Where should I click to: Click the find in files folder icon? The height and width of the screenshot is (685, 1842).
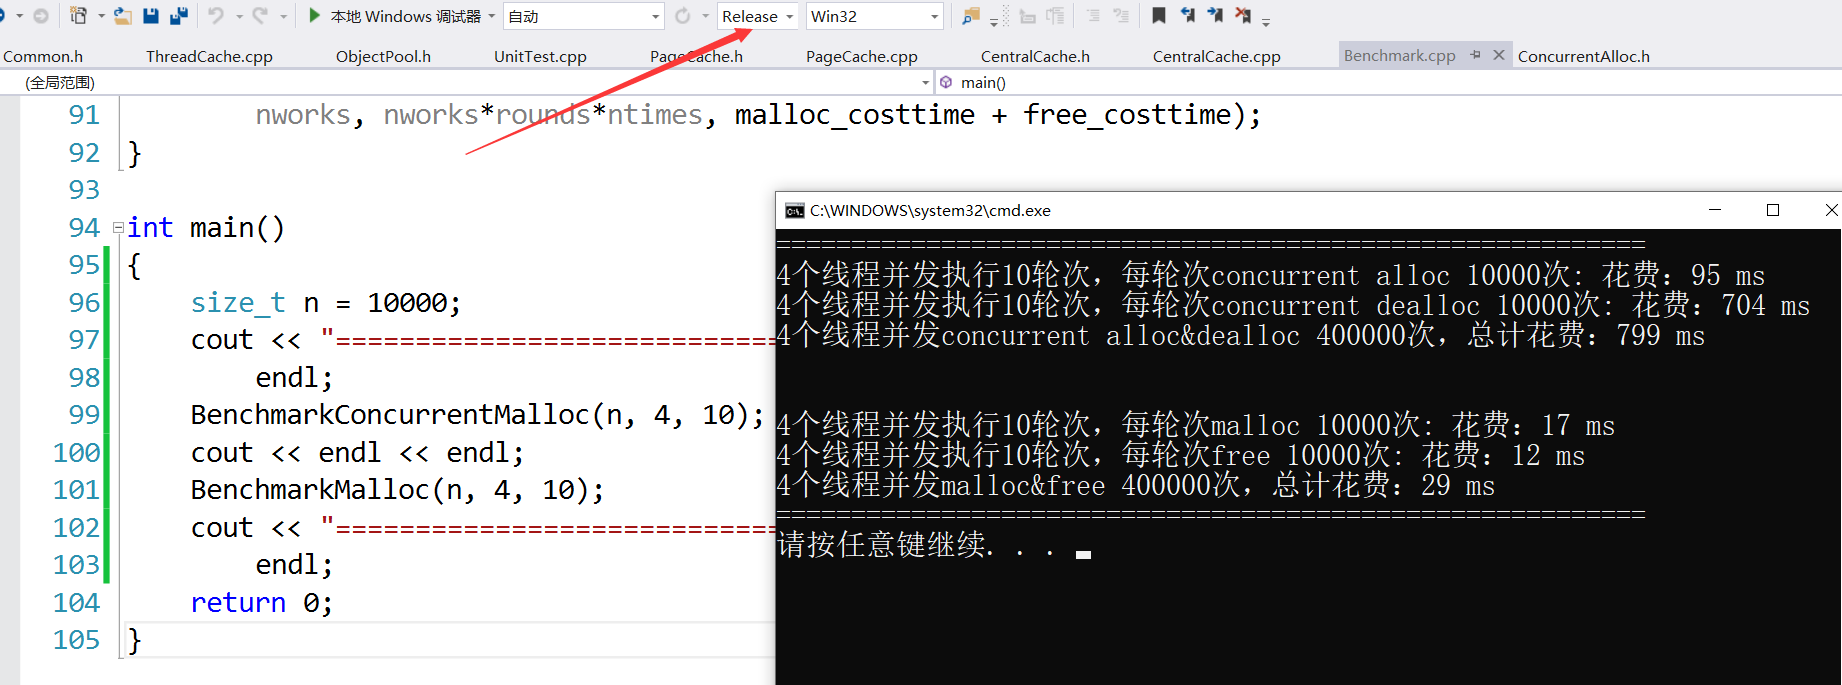[x=971, y=16]
